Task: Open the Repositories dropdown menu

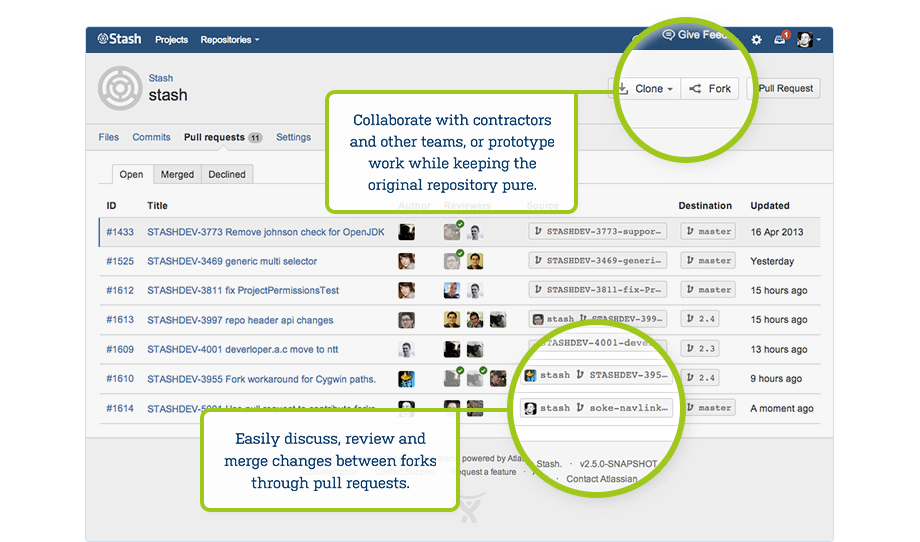Action: pos(229,40)
